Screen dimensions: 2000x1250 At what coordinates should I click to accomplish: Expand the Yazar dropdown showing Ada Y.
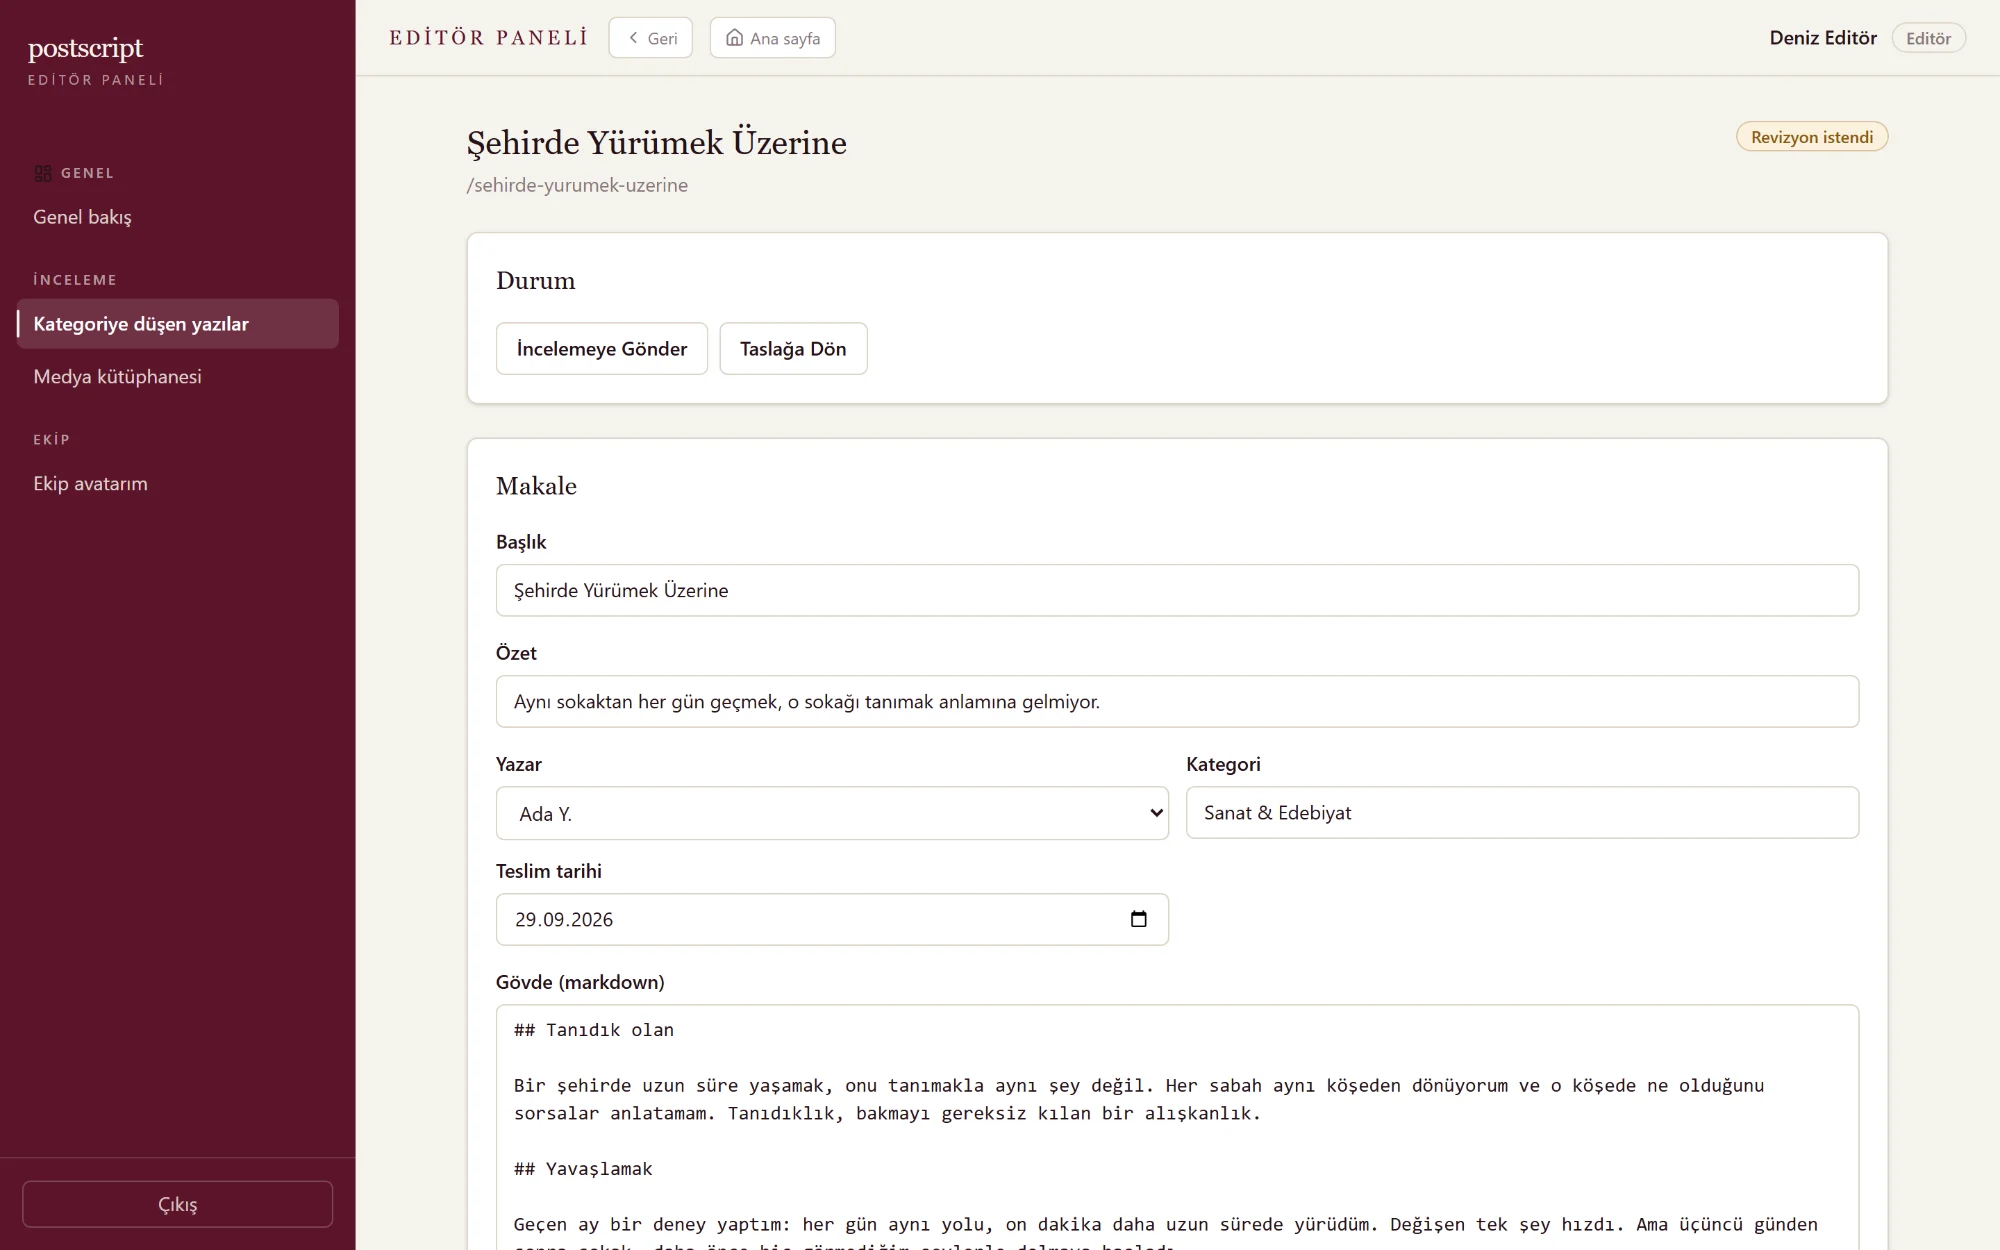[832, 813]
